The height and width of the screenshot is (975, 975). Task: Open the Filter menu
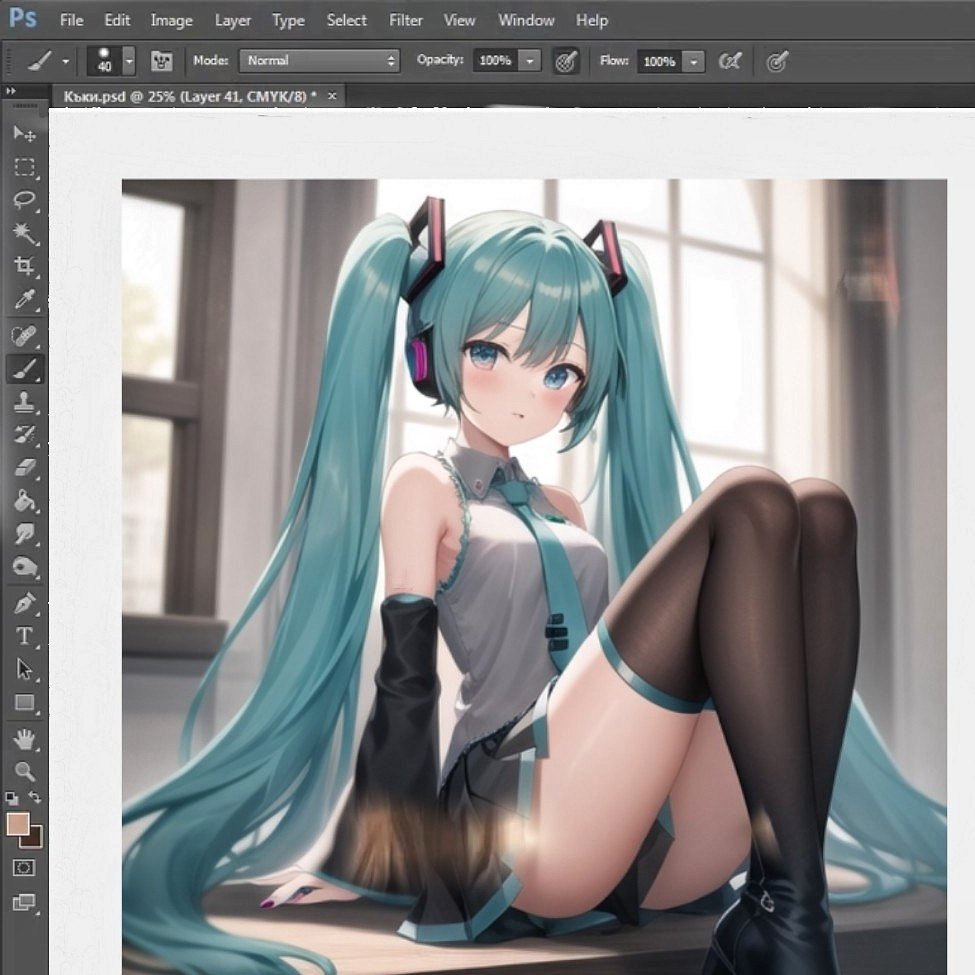[405, 20]
